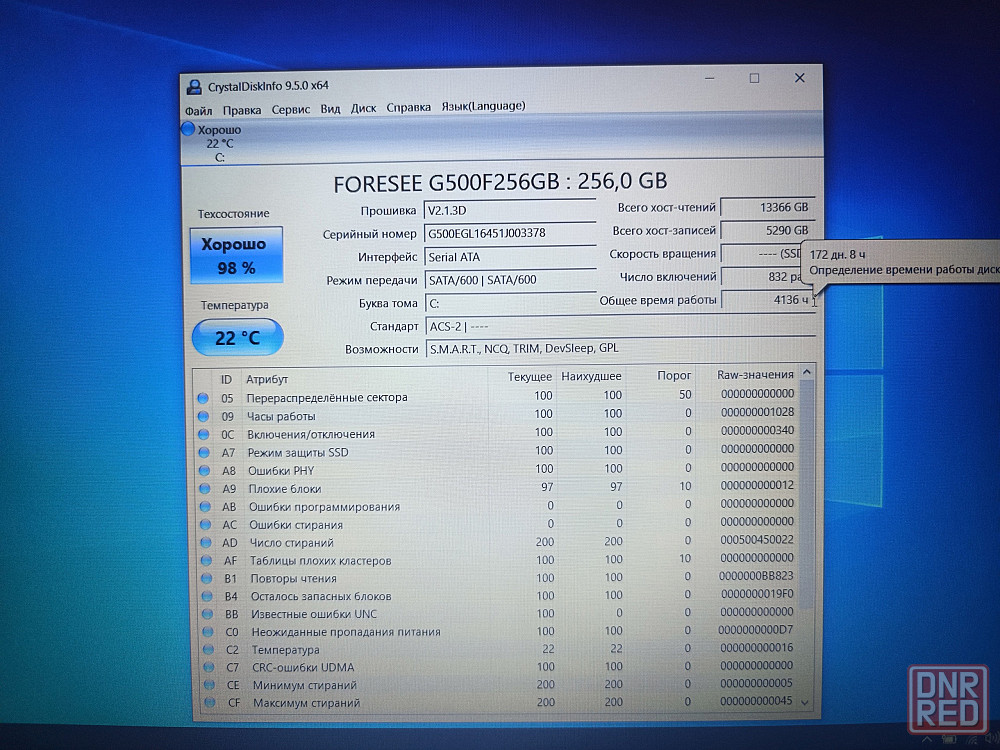
Task: Click status icon of Ошибки программирования row
Action: [x=205, y=507]
